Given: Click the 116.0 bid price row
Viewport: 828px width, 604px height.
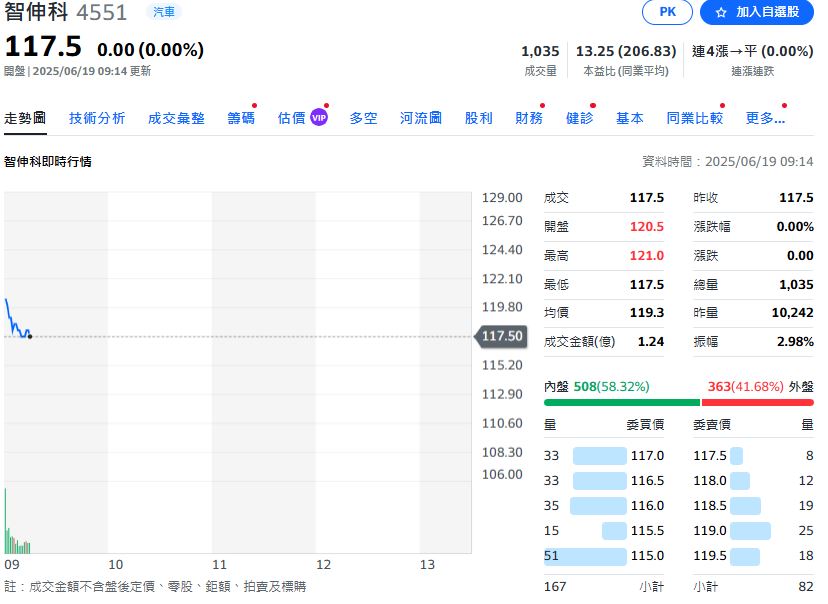Looking at the screenshot, I should pos(604,505).
